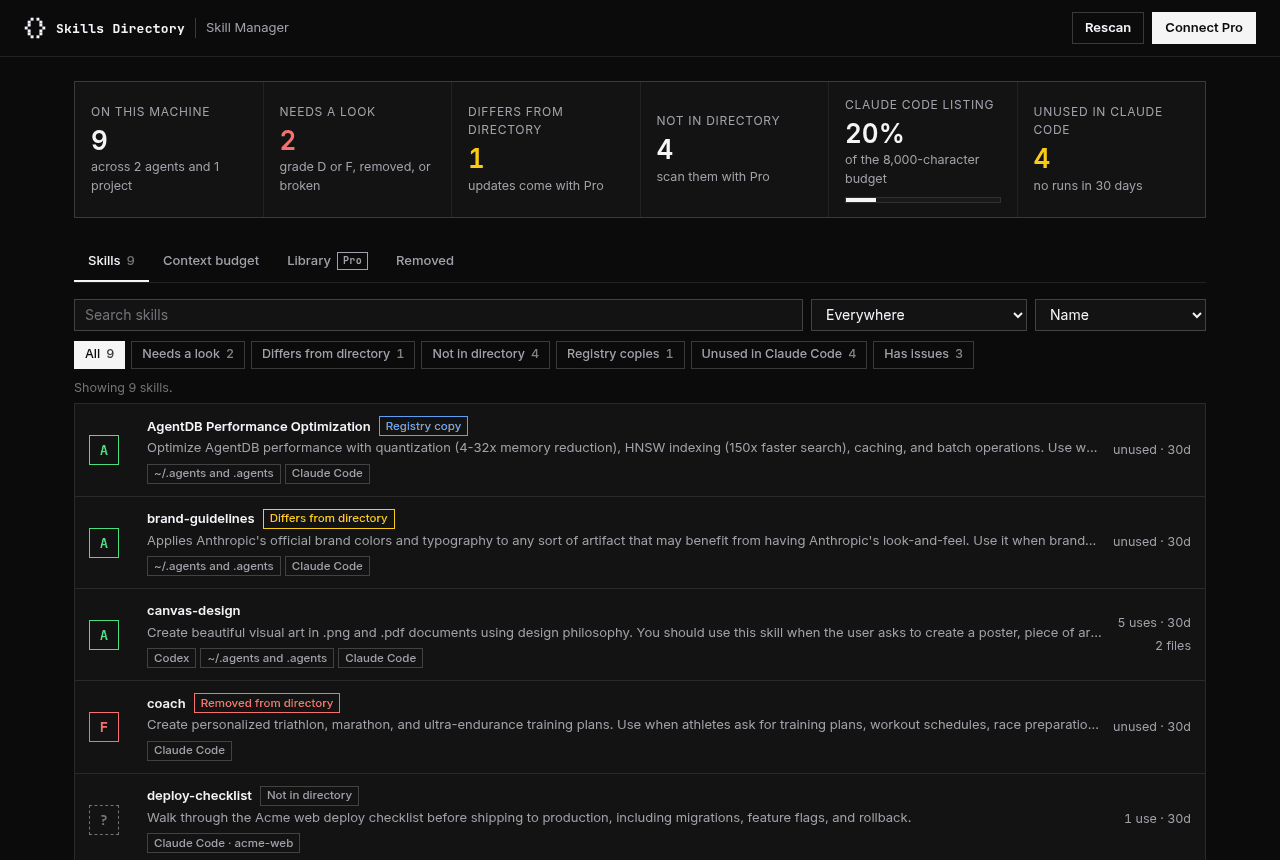Open the On this machine stat card
Viewport: 1280px width, 860px height.
click(169, 149)
